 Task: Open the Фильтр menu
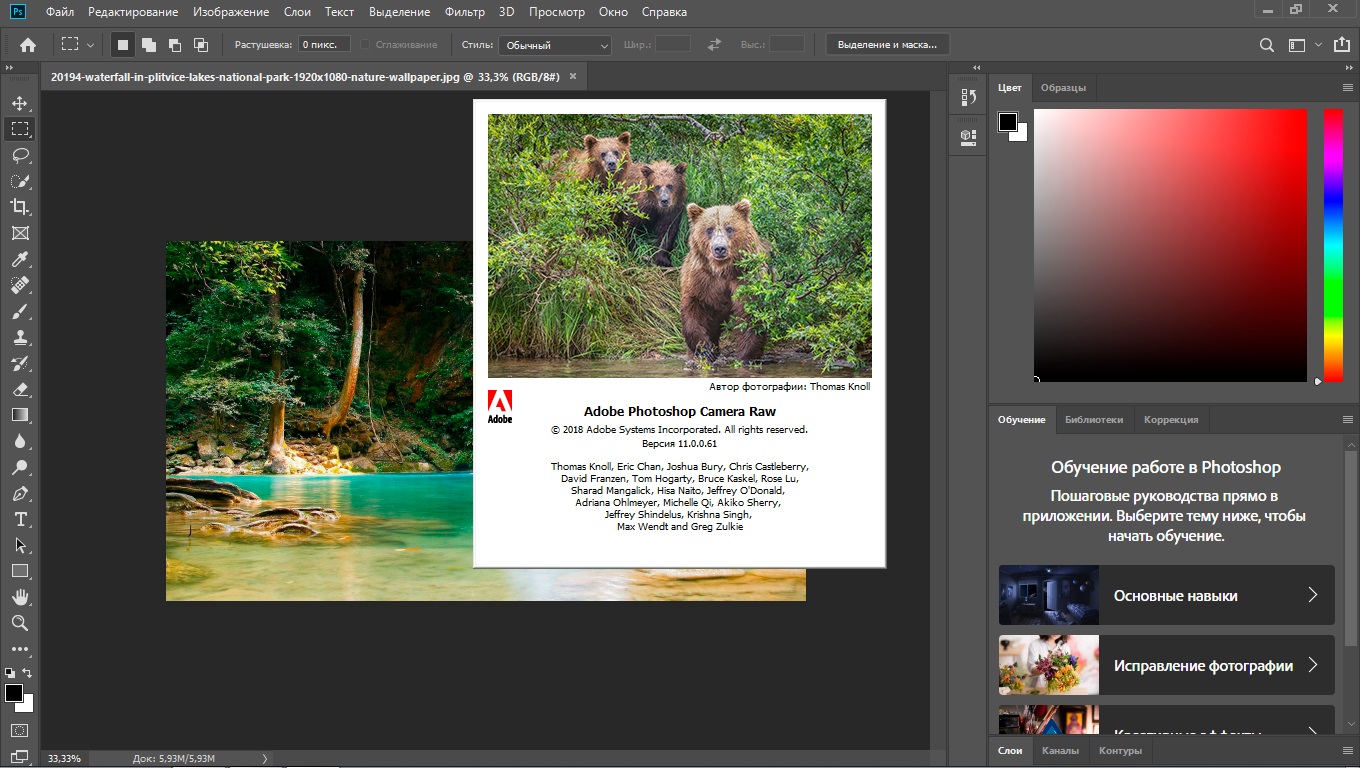pyautogui.click(x=465, y=12)
